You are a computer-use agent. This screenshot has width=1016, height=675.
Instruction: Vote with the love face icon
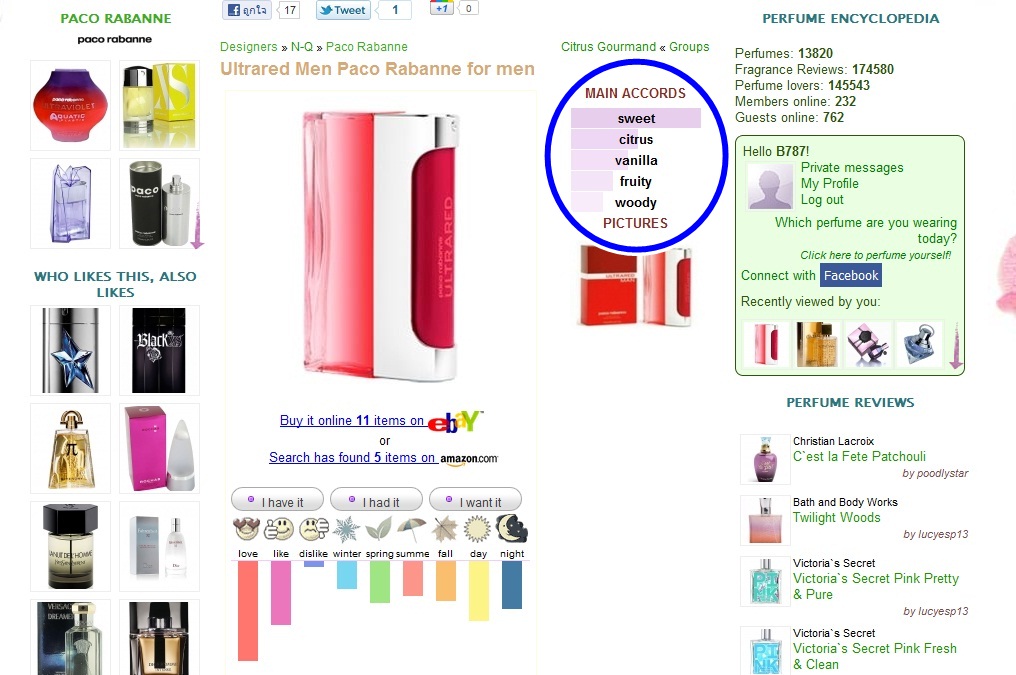pyautogui.click(x=247, y=529)
